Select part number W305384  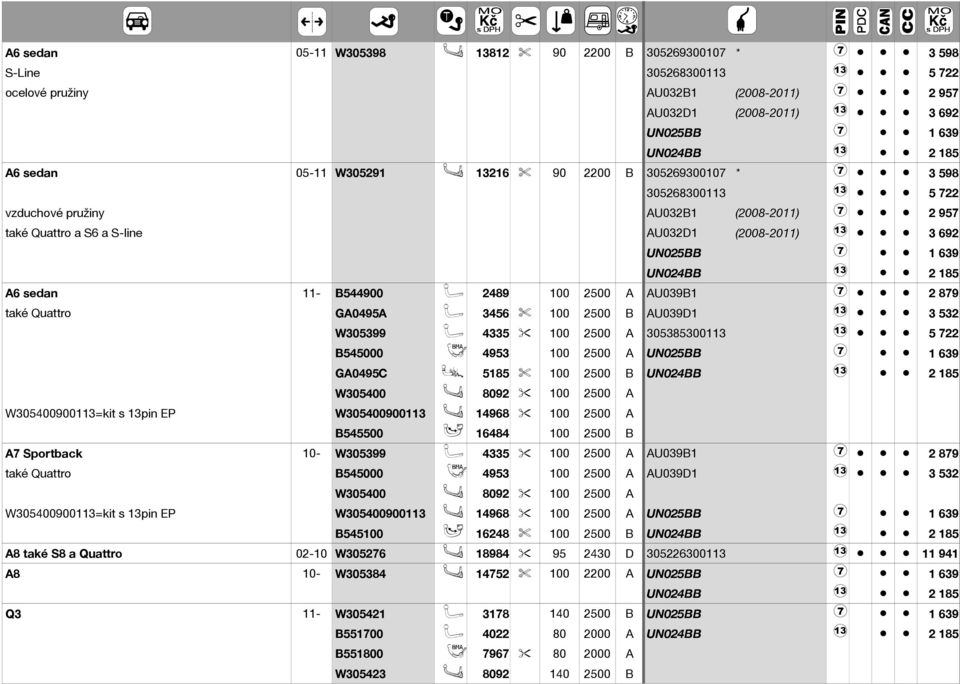tap(361, 574)
